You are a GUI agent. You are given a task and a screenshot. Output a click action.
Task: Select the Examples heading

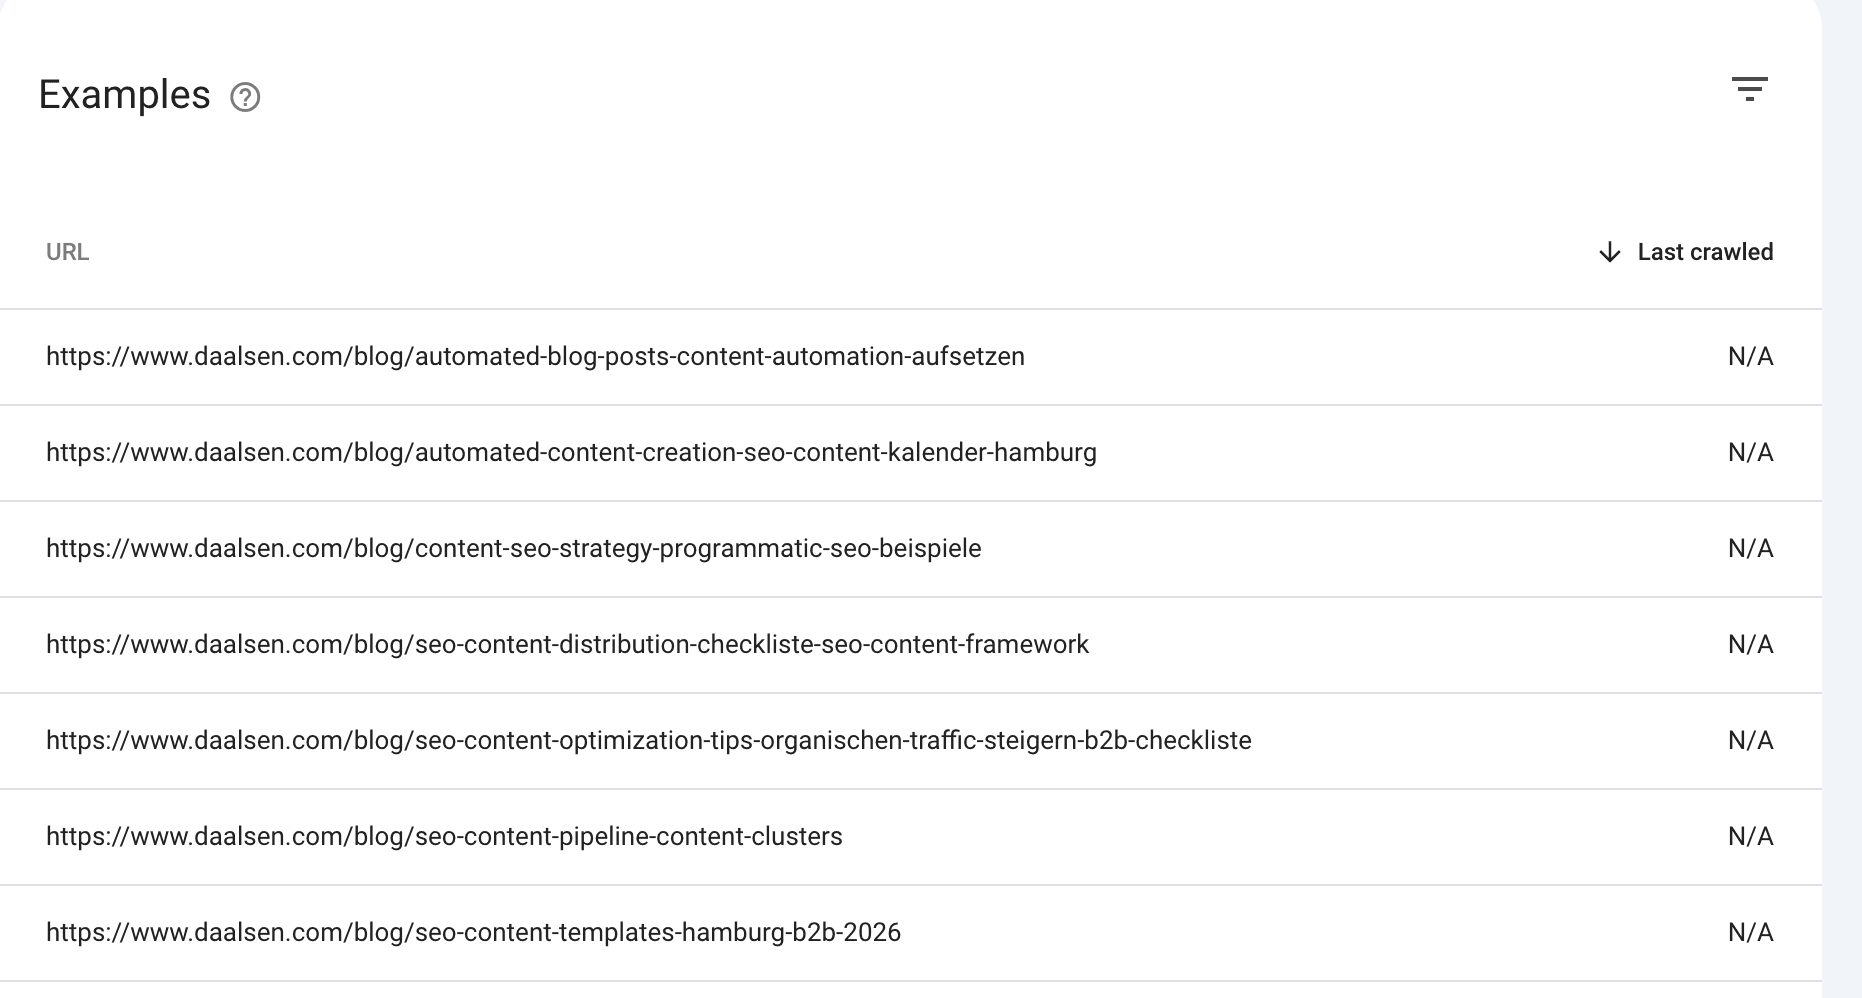point(124,95)
